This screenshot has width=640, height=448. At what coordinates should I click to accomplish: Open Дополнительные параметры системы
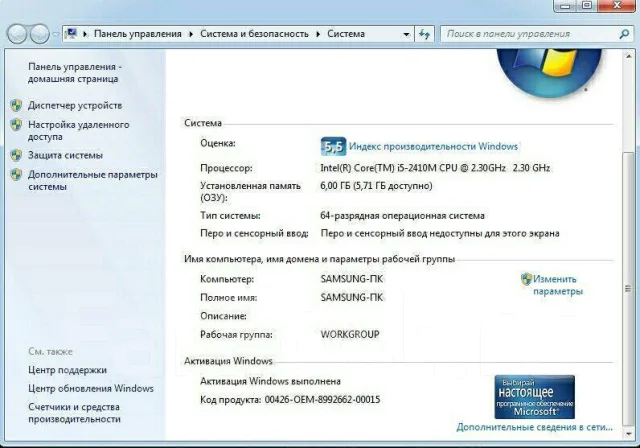pyautogui.click(x=93, y=181)
